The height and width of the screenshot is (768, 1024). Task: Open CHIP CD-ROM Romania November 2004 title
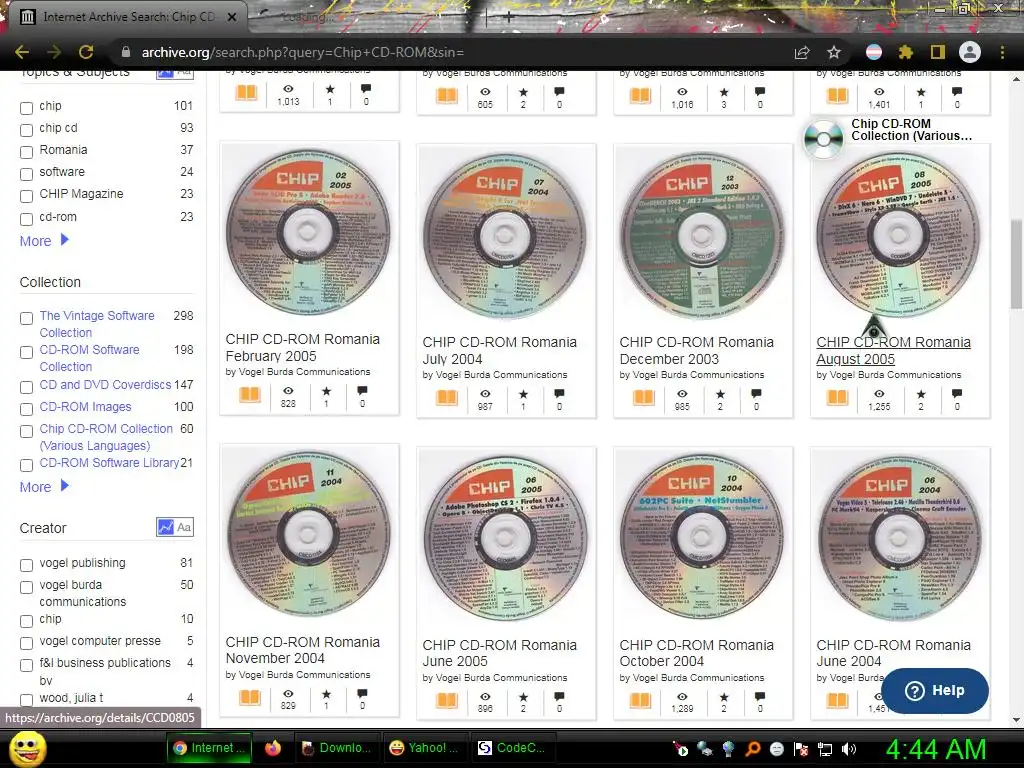tap(302, 650)
